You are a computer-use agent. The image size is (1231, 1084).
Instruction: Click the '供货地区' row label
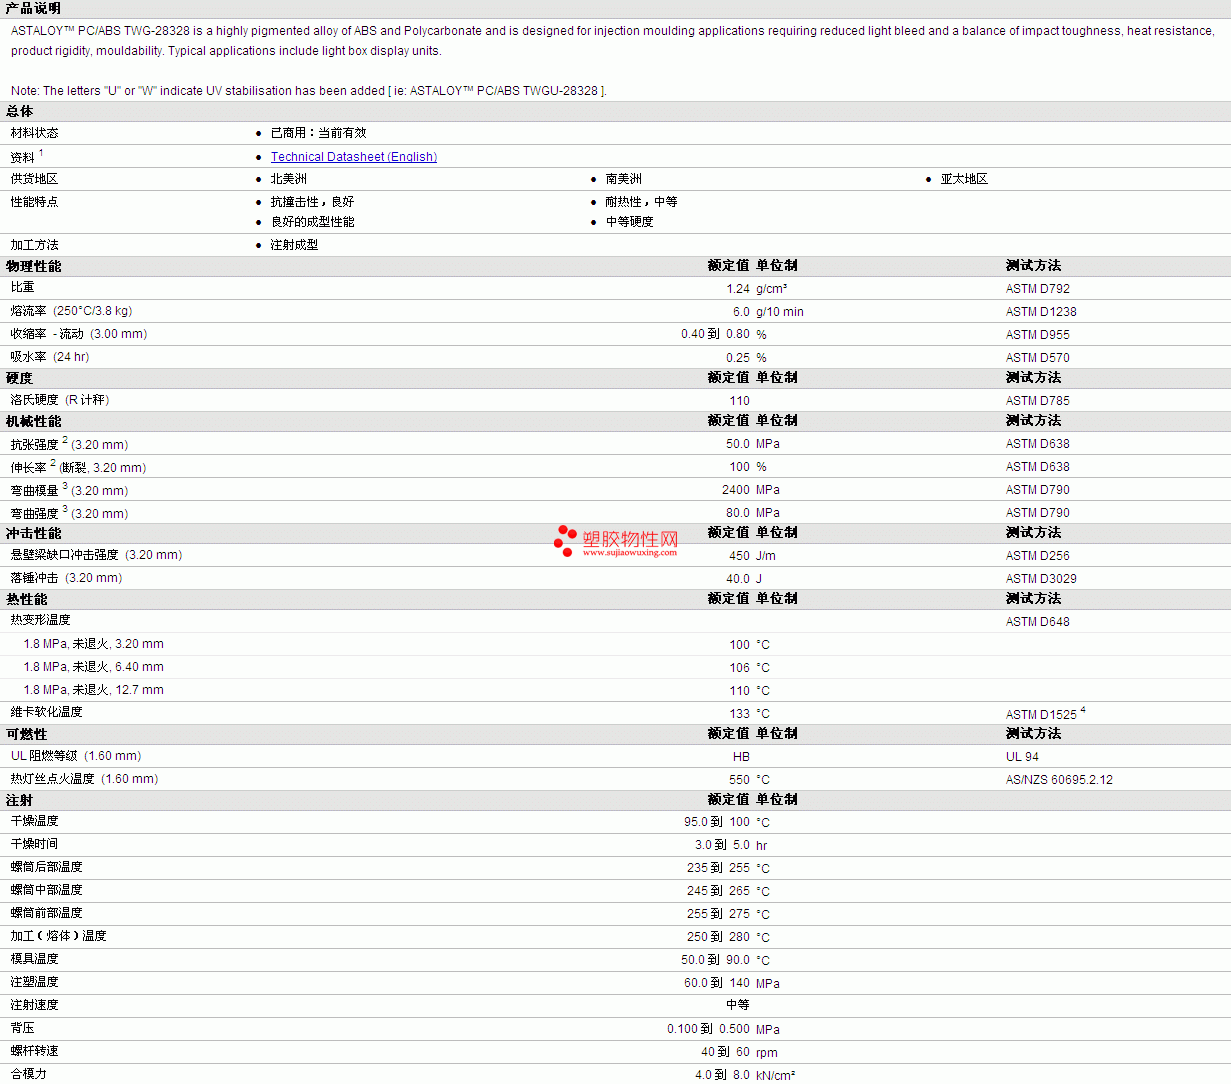(35, 179)
